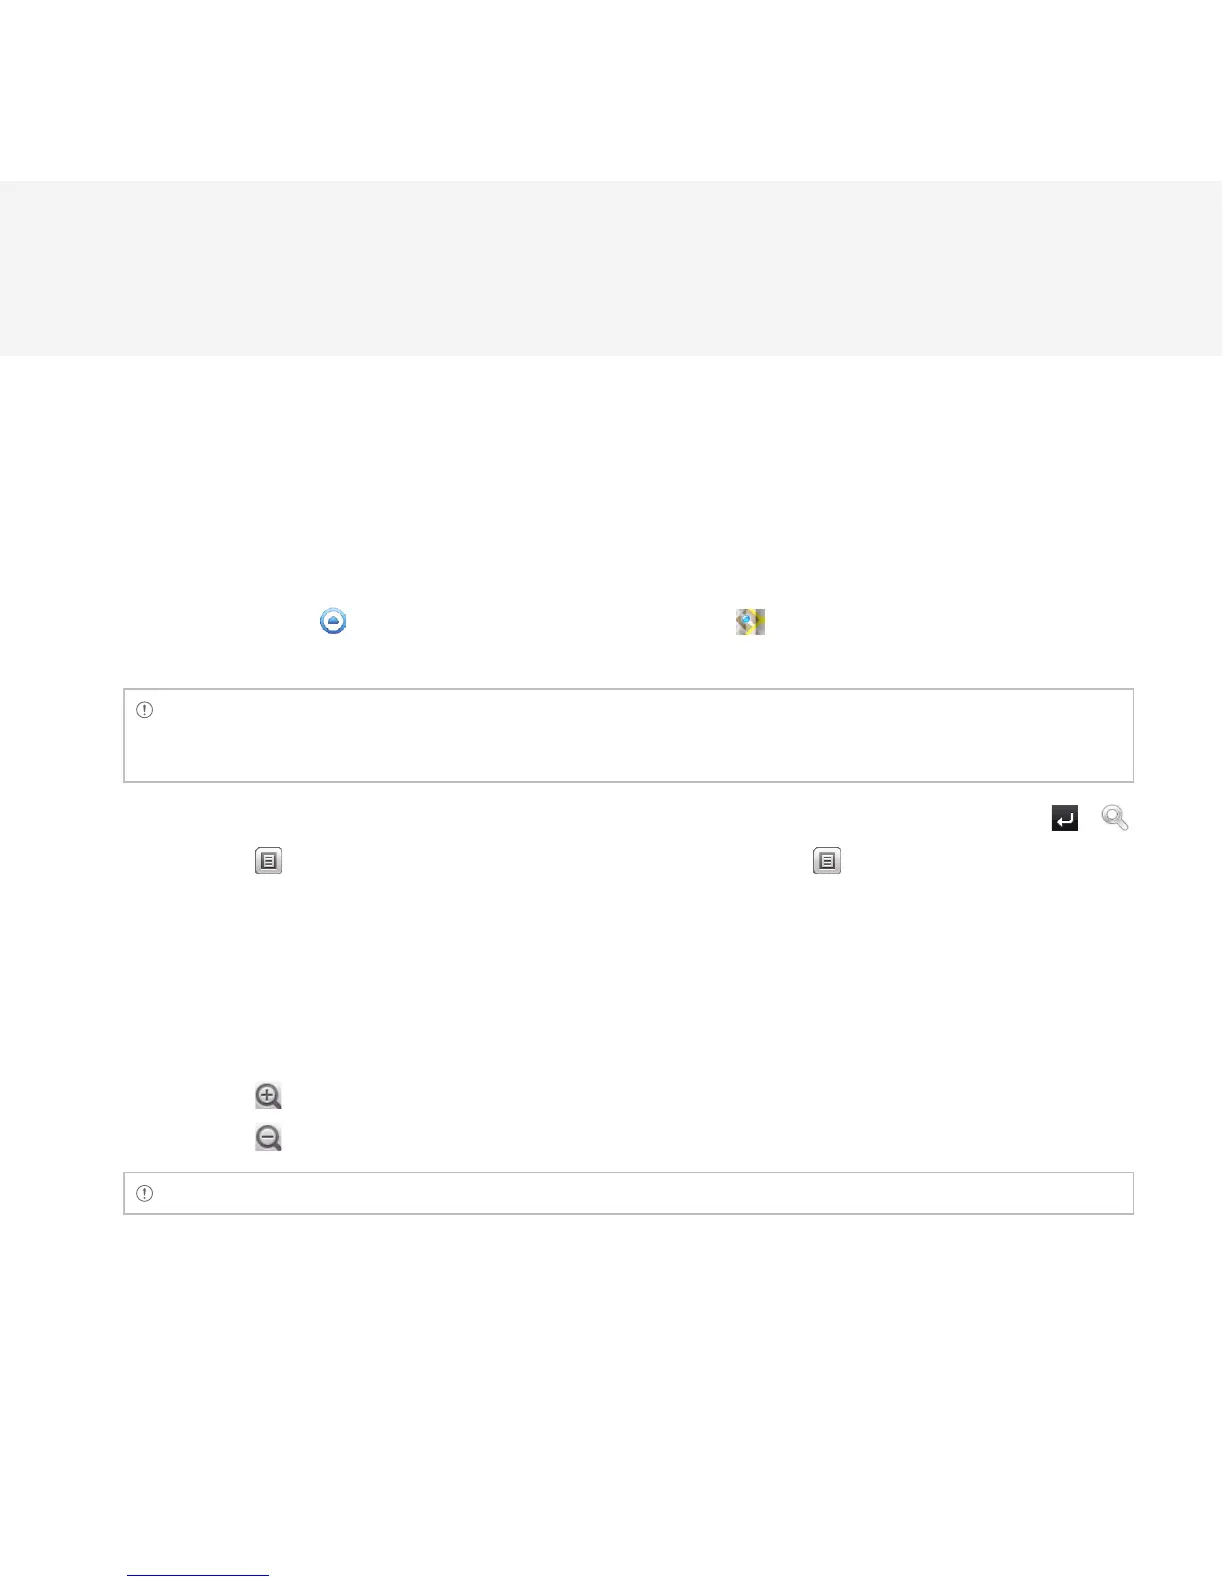Image resolution: width=1224 pixels, height=1584 pixels.
Task: Click the zoom in magnifier icon
Action: tap(268, 1096)
